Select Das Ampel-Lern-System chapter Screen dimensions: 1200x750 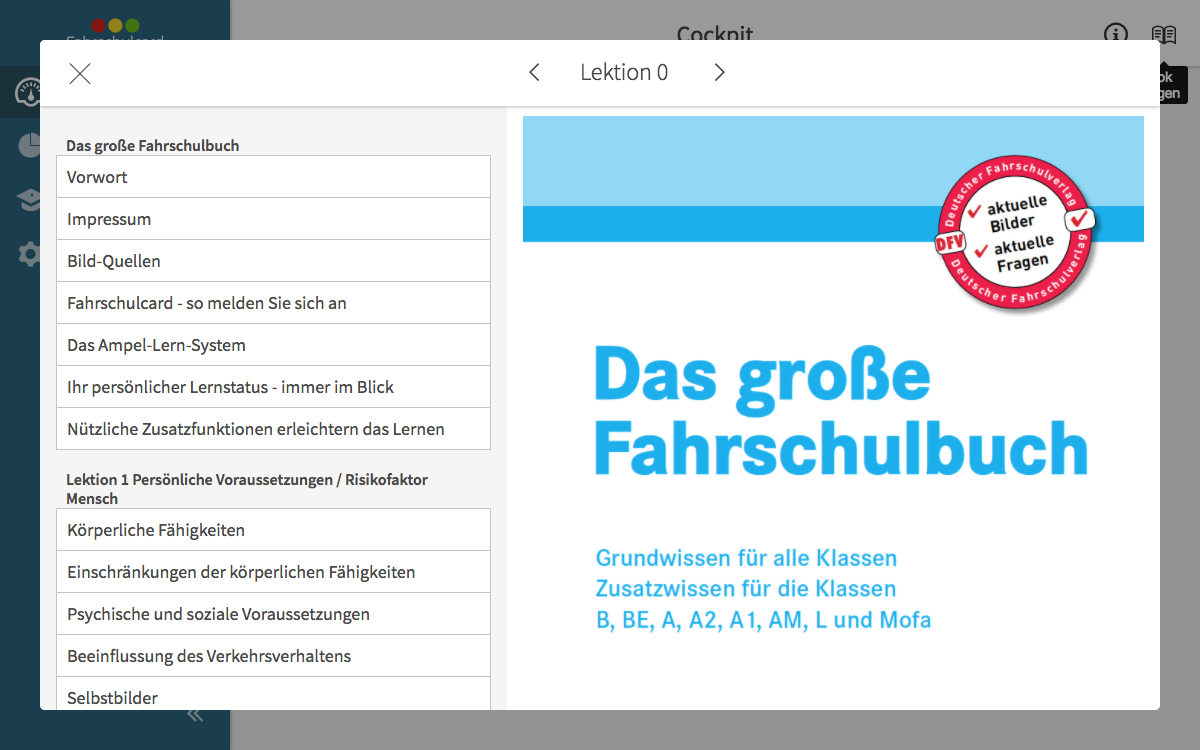[x=273, y=345]
